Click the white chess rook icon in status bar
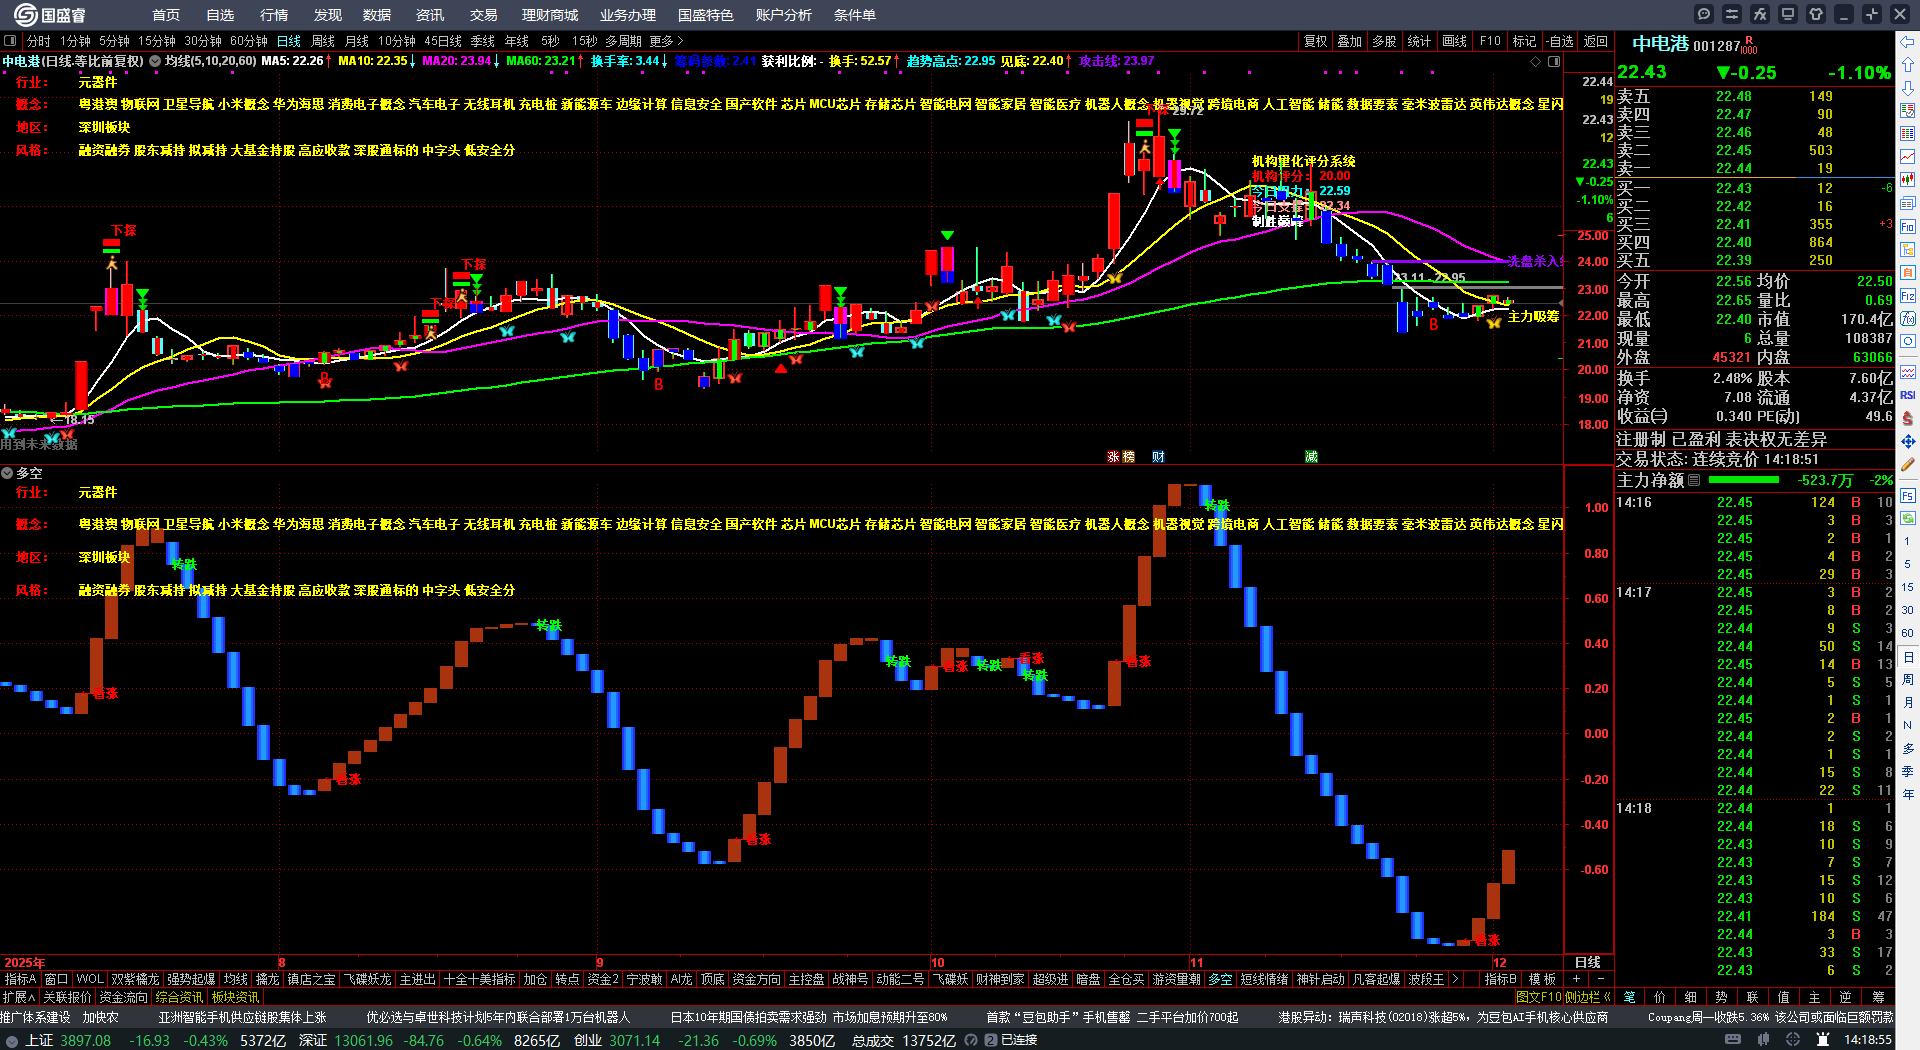Viewport: 1920px width, 1050px height. 1823,1040
